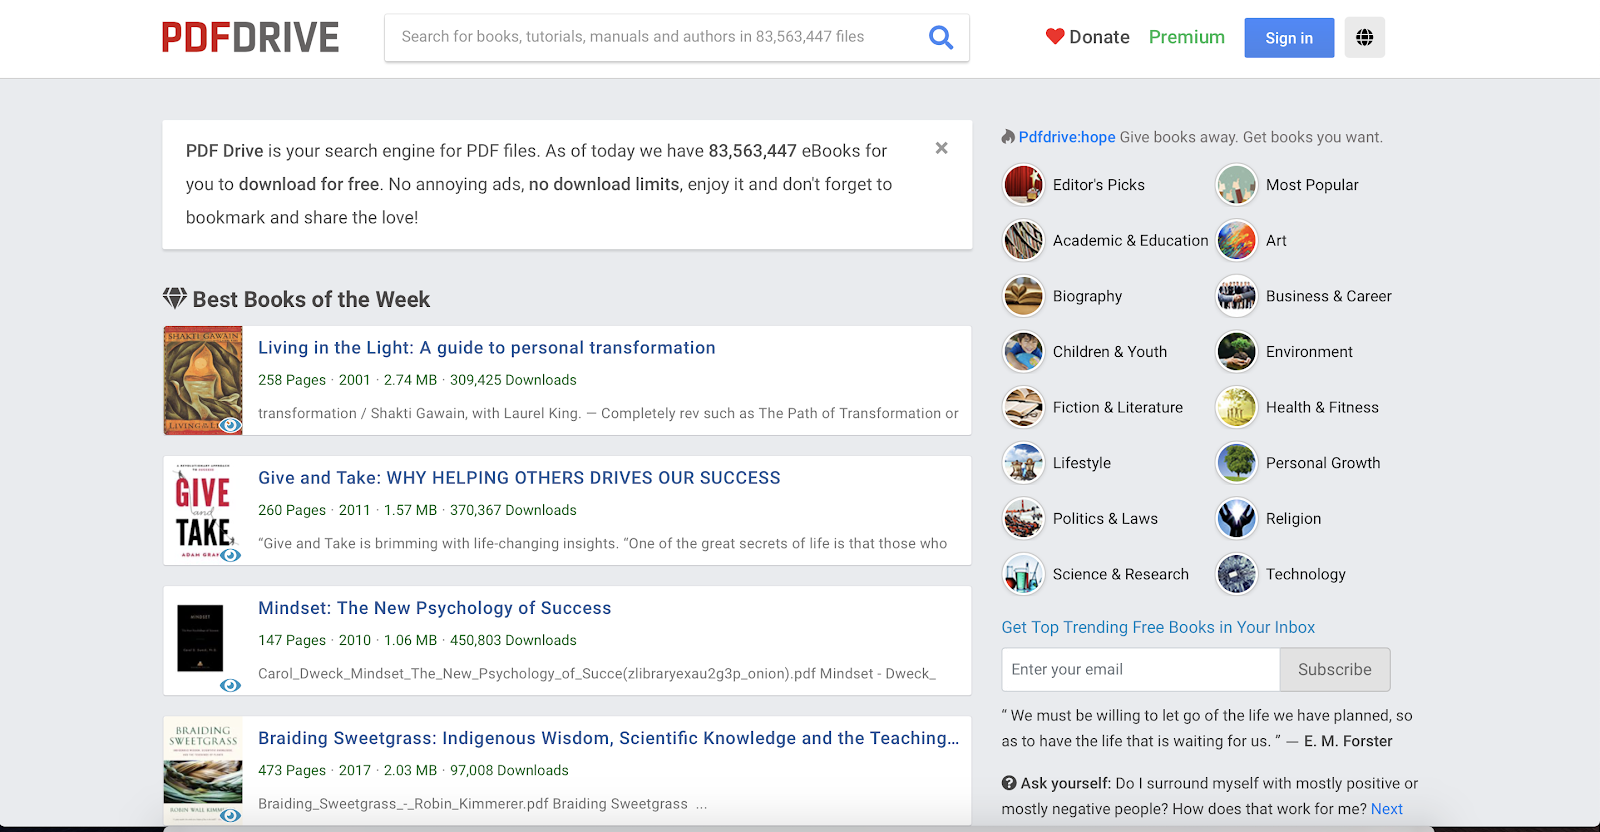Screen dimensions: 1600x832
Task: Click Give and Take cover thumbnail
Action: coord(203,510)
